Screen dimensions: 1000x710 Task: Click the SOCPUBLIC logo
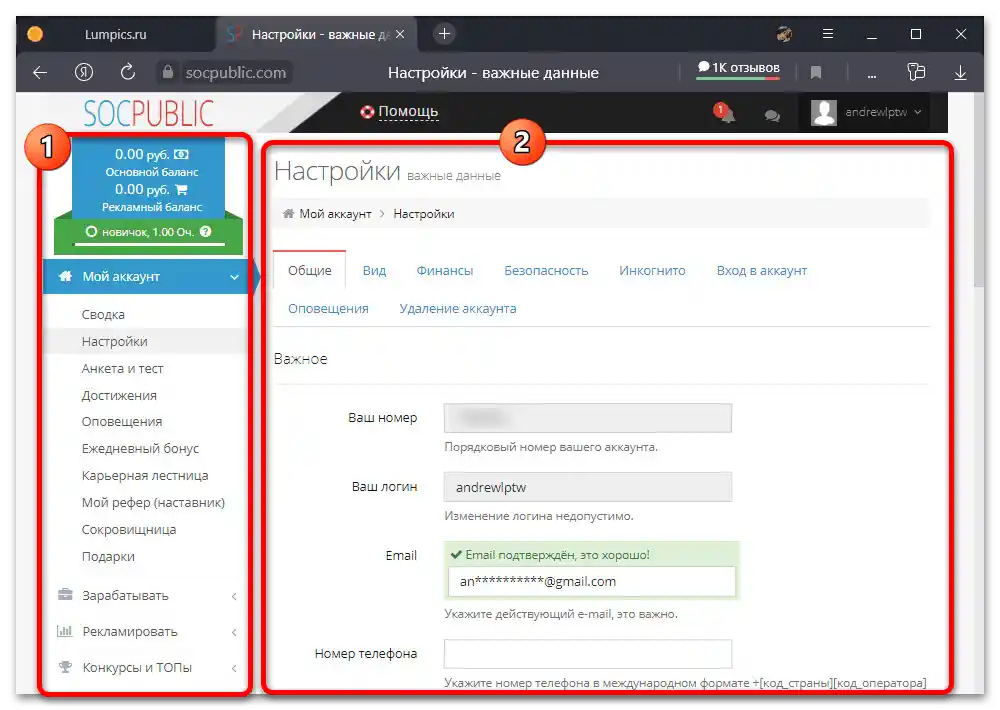pos(149,114)
